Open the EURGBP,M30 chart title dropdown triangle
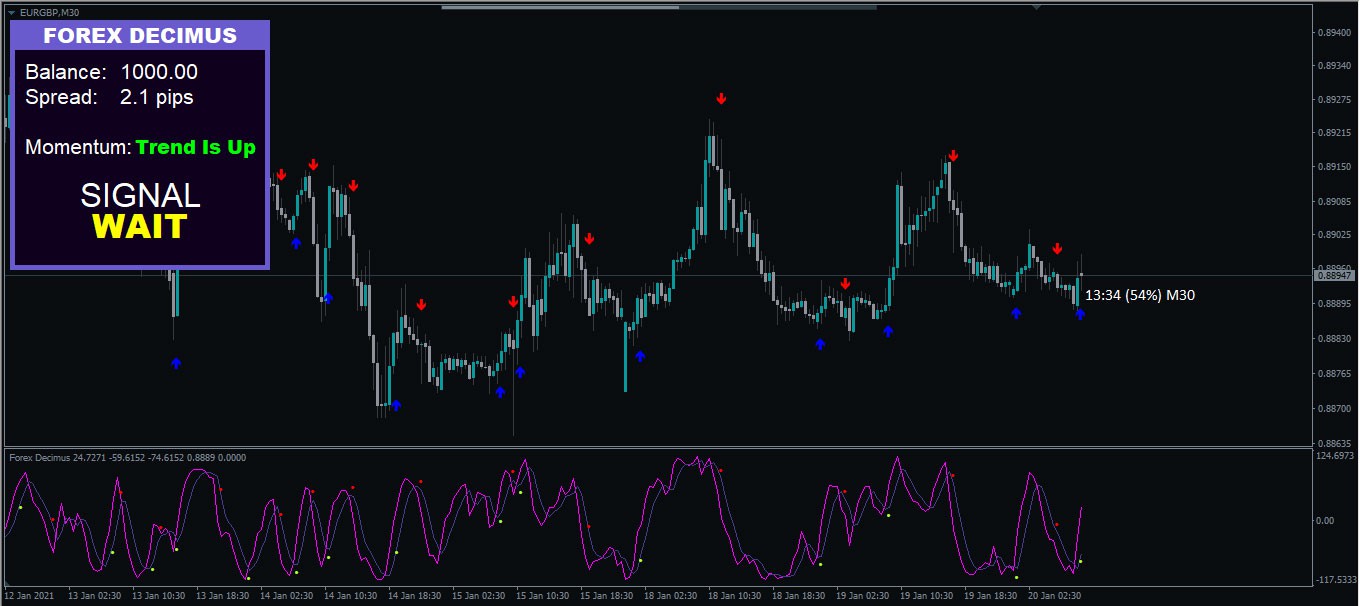The image size is (1360, 606). click(x=12, y=12)
